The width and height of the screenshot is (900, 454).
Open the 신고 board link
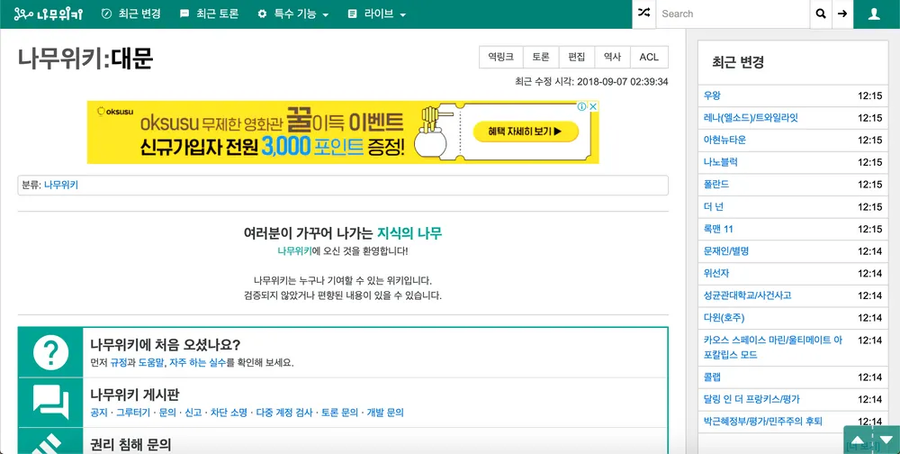(193, 413)
